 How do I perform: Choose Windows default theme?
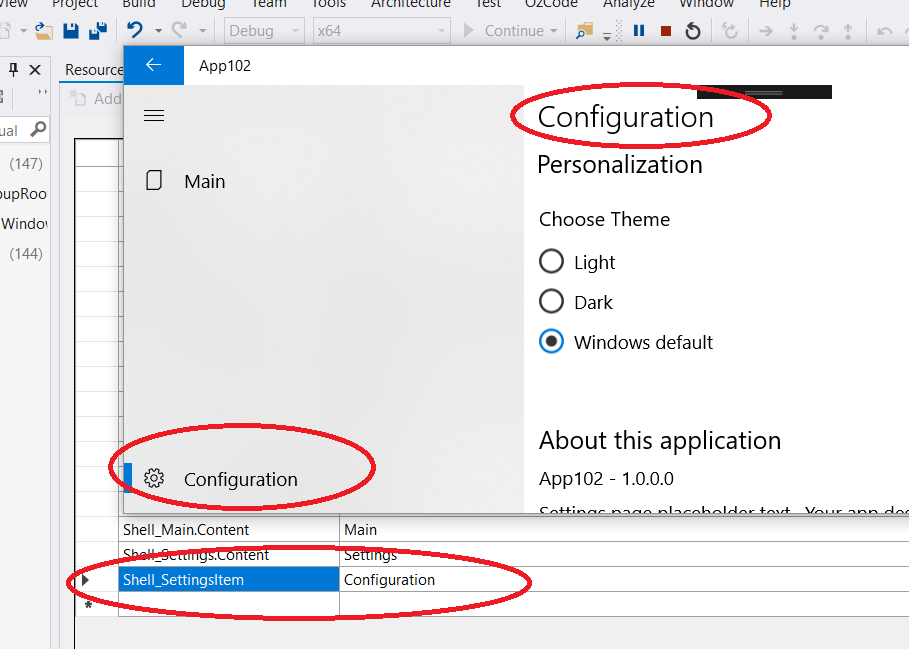point(551,341)
